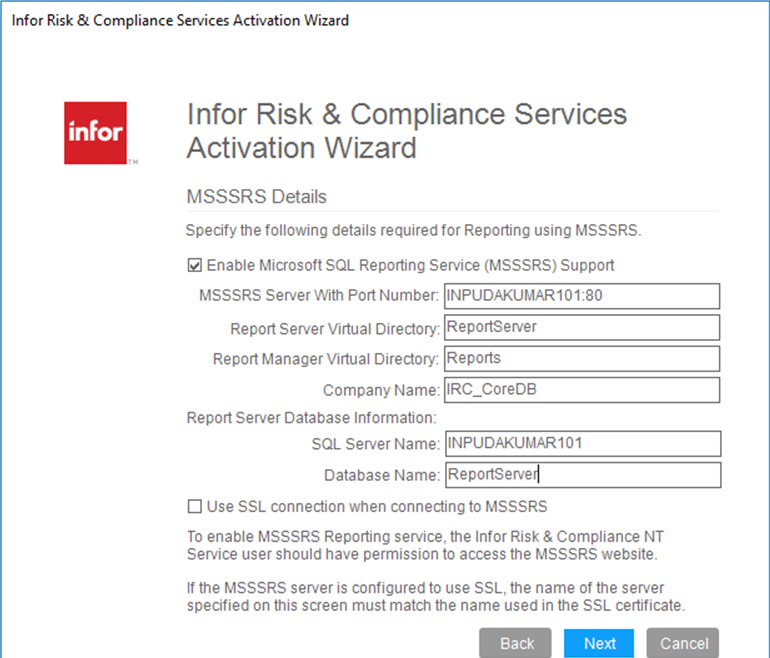The image size is (770, 658).
Task: Click the Activation Wizard main heading
Action: coord(406,131)
